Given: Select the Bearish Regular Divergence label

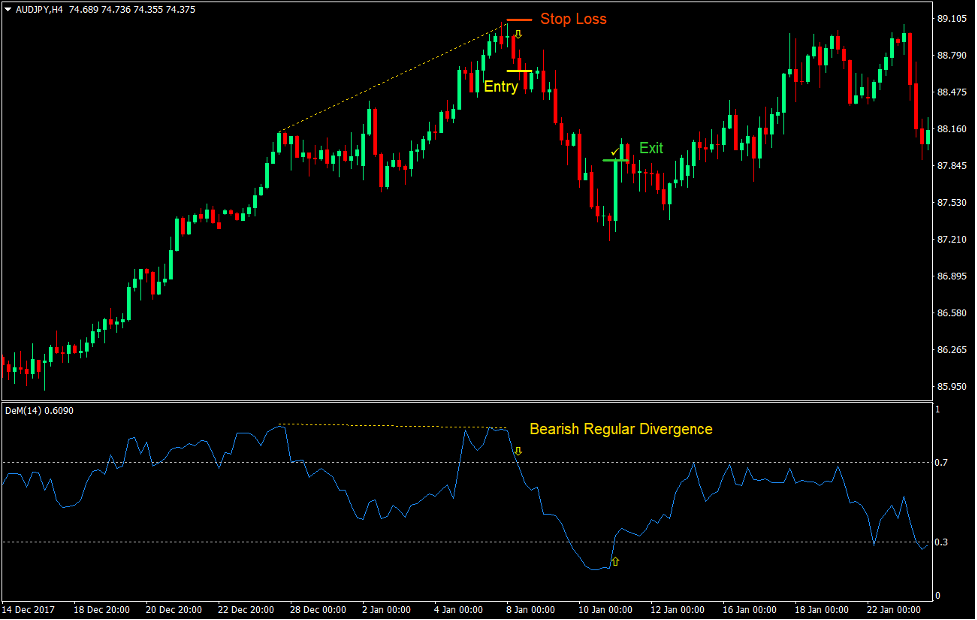Looking at the screenshot, I should point(621,429).
